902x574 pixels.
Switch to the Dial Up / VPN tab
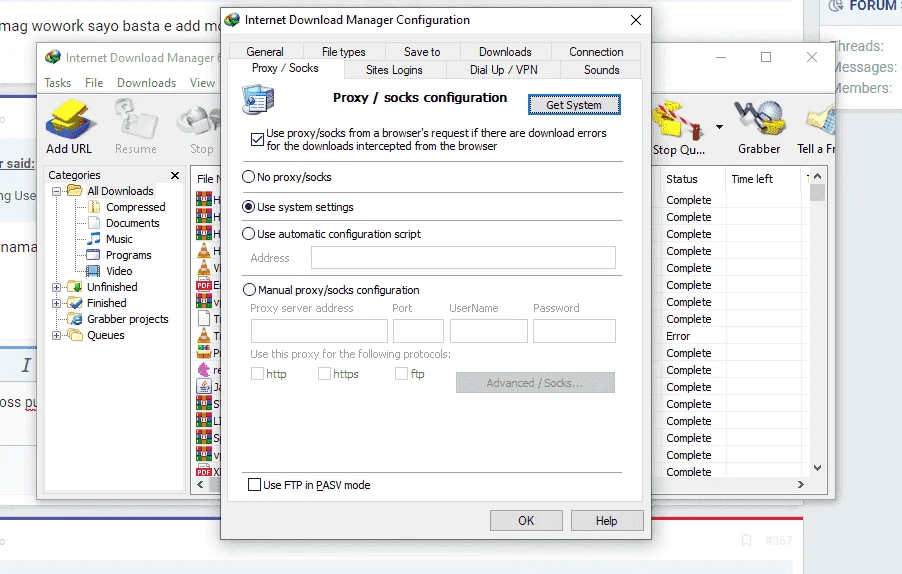pos(503,70)
